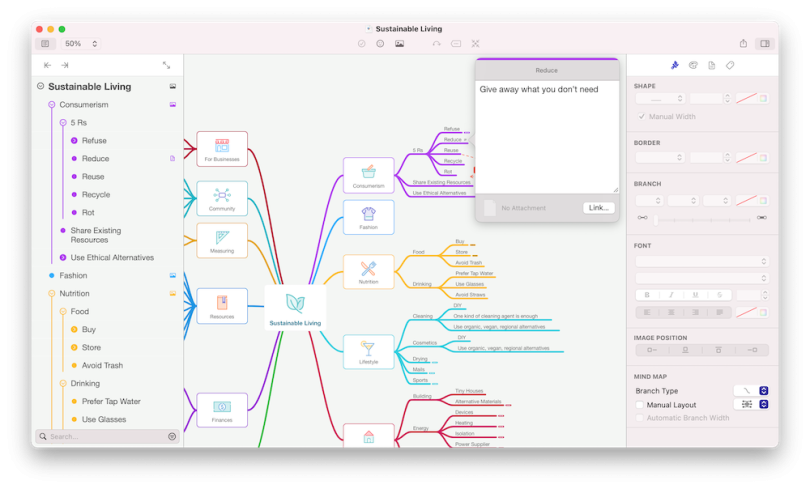The image size is (810, 489).
Task: Switch to the document inspector tab
Action: click(712, 65)
